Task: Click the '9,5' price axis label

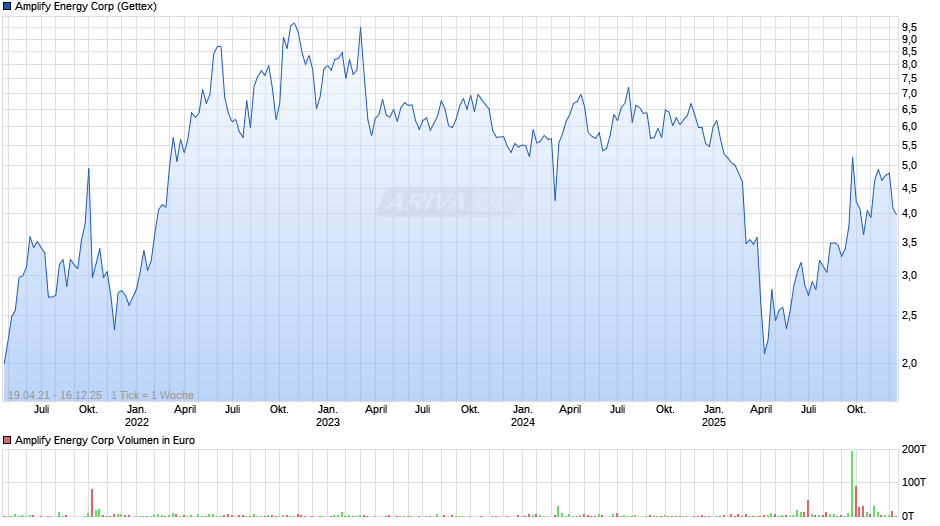Action: click(x=909, y=28)
